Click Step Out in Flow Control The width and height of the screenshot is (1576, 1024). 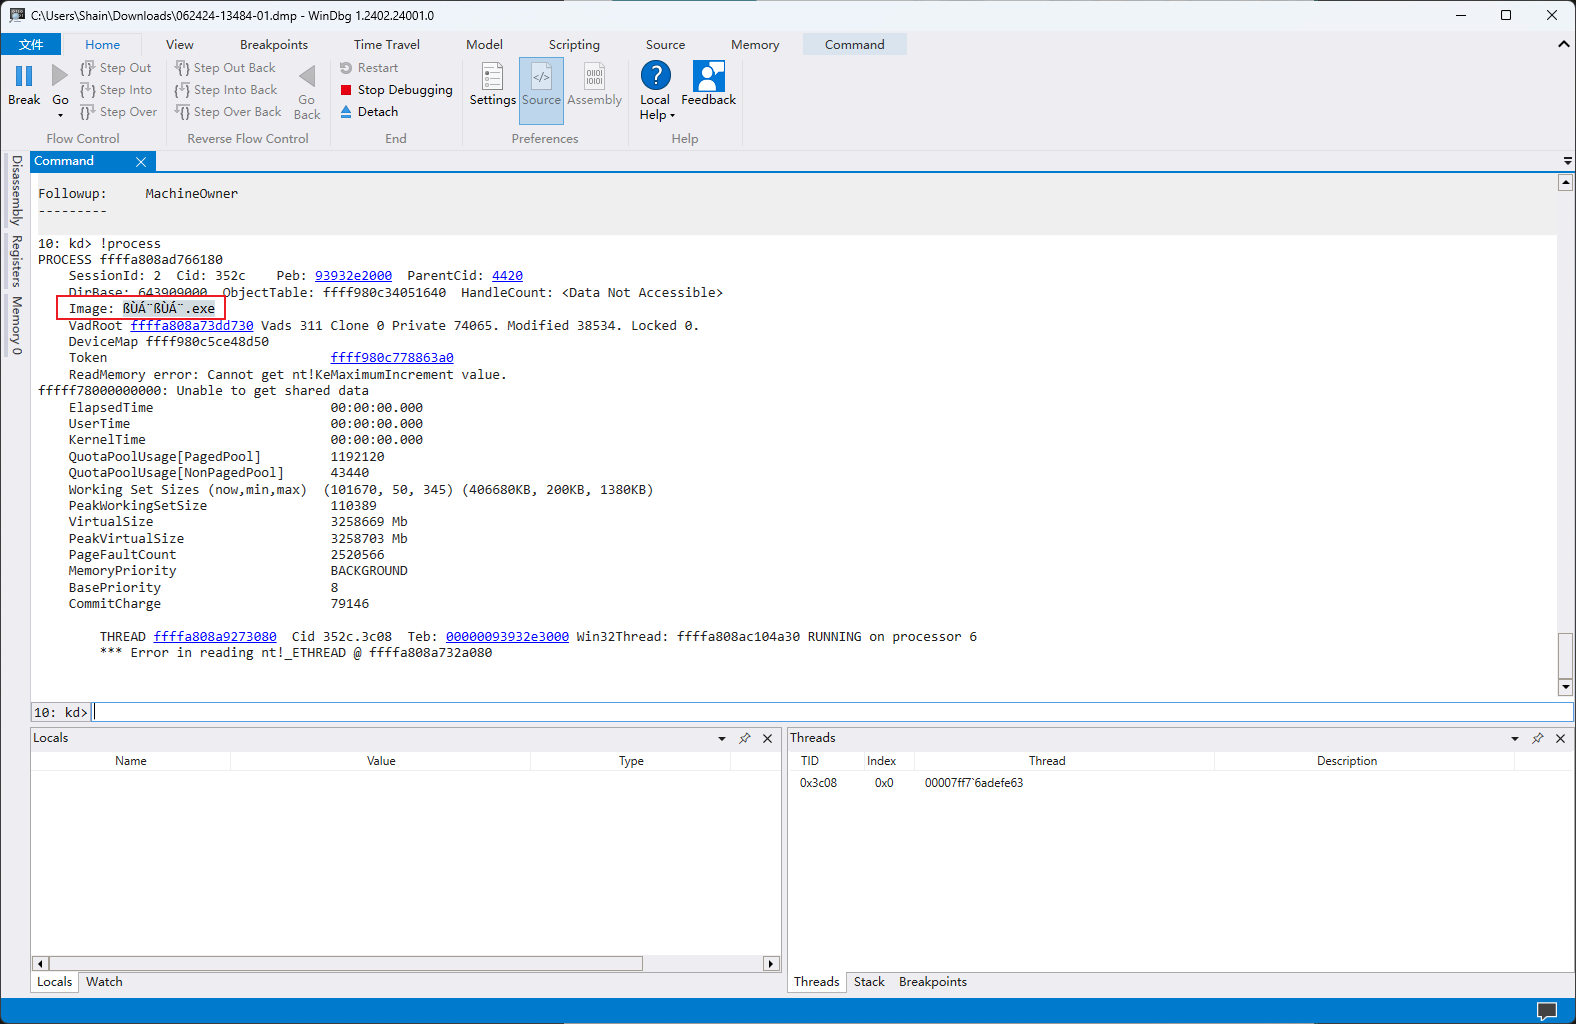click(116, 68)
